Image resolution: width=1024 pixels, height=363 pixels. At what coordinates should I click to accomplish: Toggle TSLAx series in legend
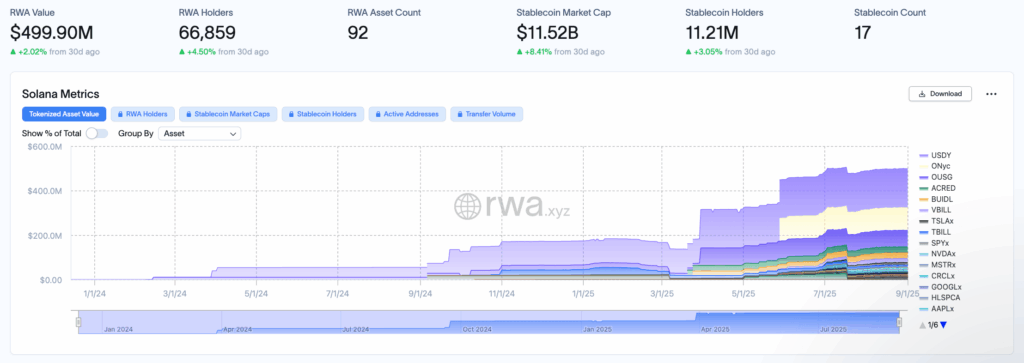[936, 221]
